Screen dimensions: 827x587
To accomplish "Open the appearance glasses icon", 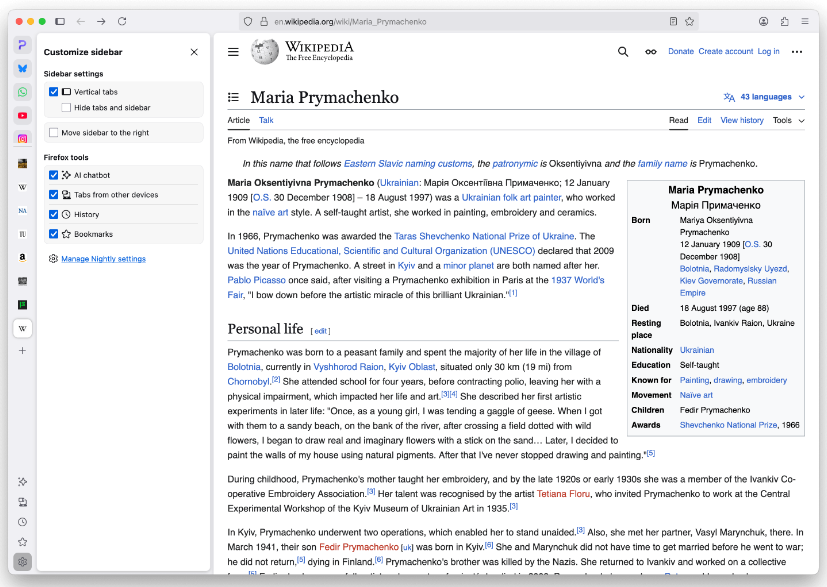I will pyautogui.click(x=650, y=52).
